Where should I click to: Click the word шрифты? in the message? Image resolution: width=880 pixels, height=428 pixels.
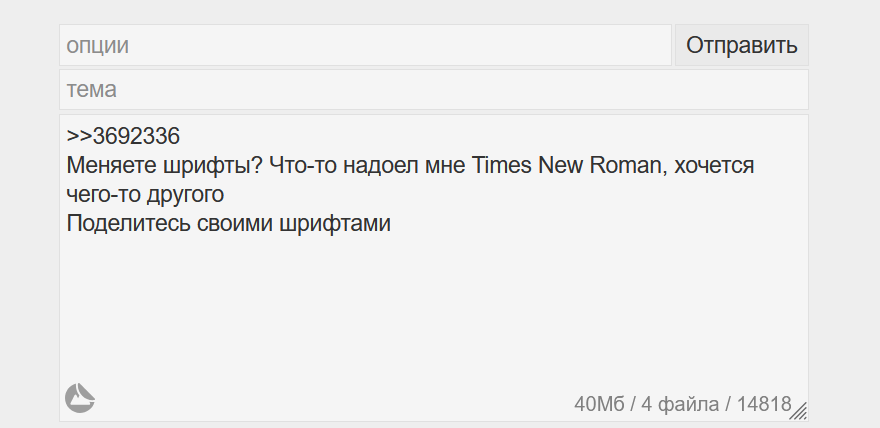pyautogui.click(x=216, y=167)
